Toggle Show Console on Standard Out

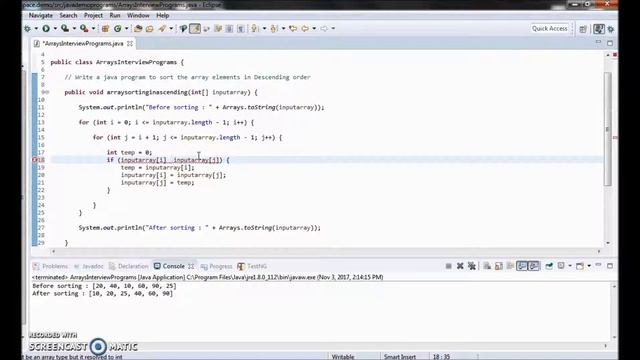522,266
